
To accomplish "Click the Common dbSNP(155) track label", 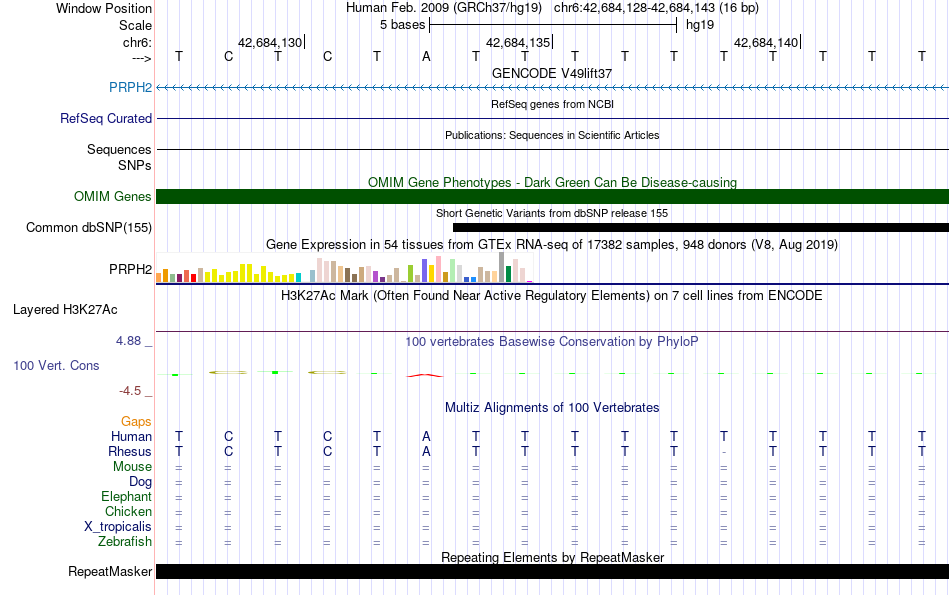I will tap(89, 227).
